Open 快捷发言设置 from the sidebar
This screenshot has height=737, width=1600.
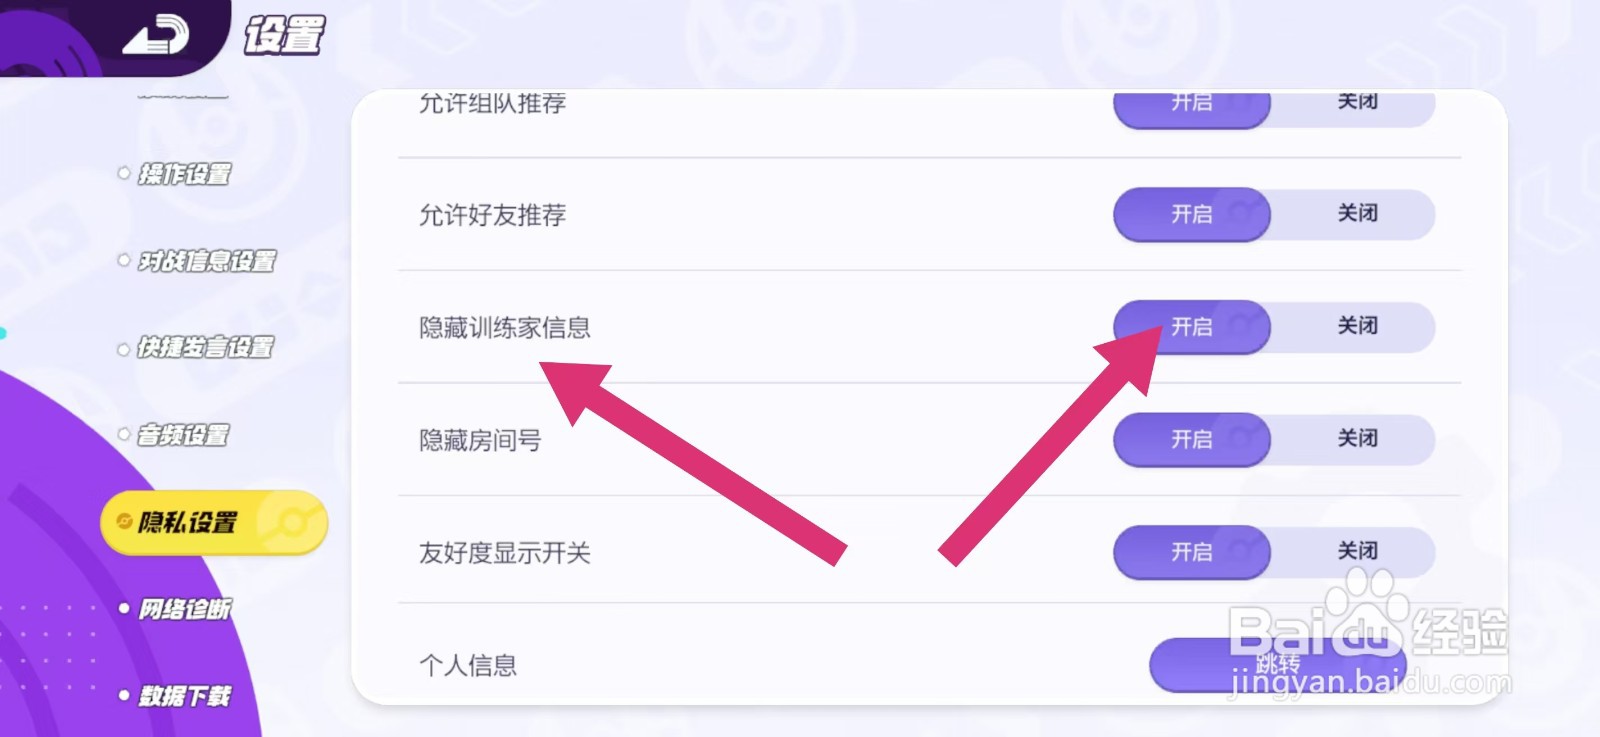point(205,347)
